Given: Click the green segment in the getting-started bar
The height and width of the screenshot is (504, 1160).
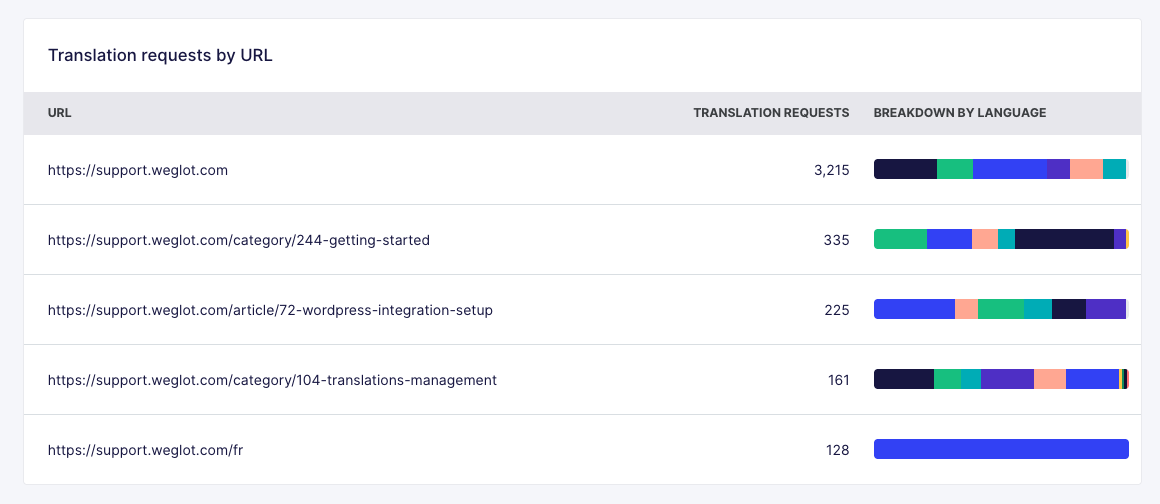Looking at the screenshot, I should tap(900, 239).
